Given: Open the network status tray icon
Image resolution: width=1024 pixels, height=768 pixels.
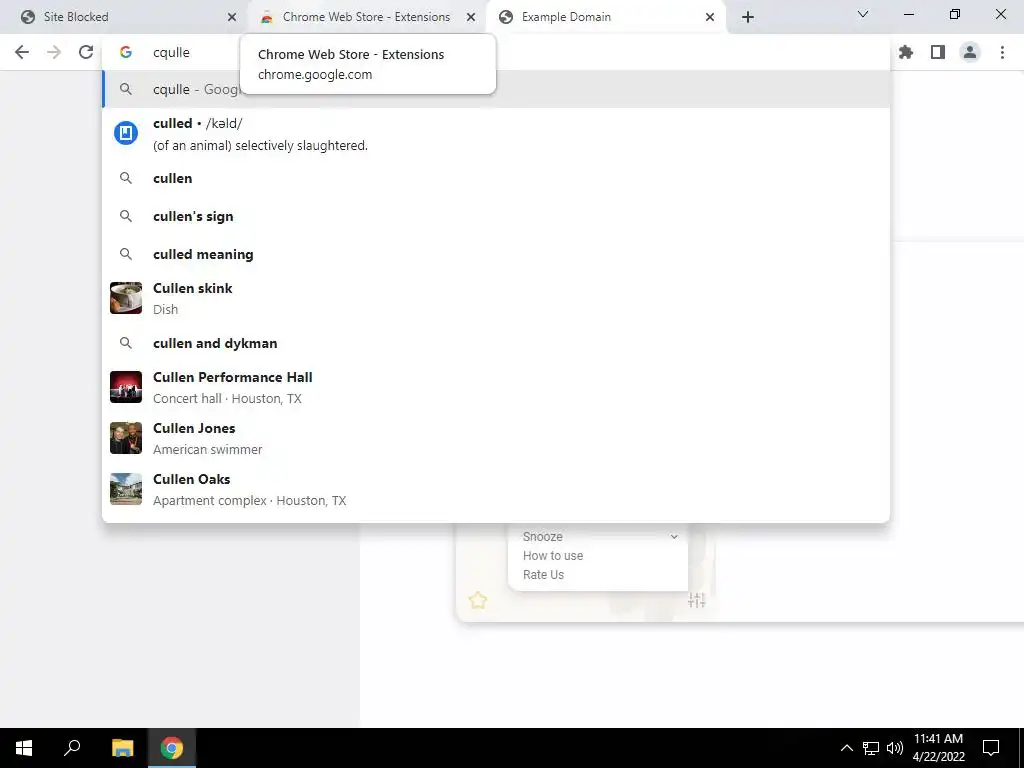Looking at the screenshot, I should coord(871,748).
